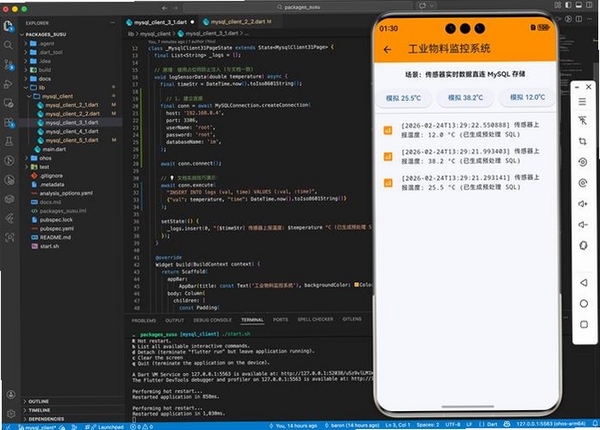This screenshot has width=600, height=430.
Task: Open the Remote Explorer view
Action: coord(8,103)
